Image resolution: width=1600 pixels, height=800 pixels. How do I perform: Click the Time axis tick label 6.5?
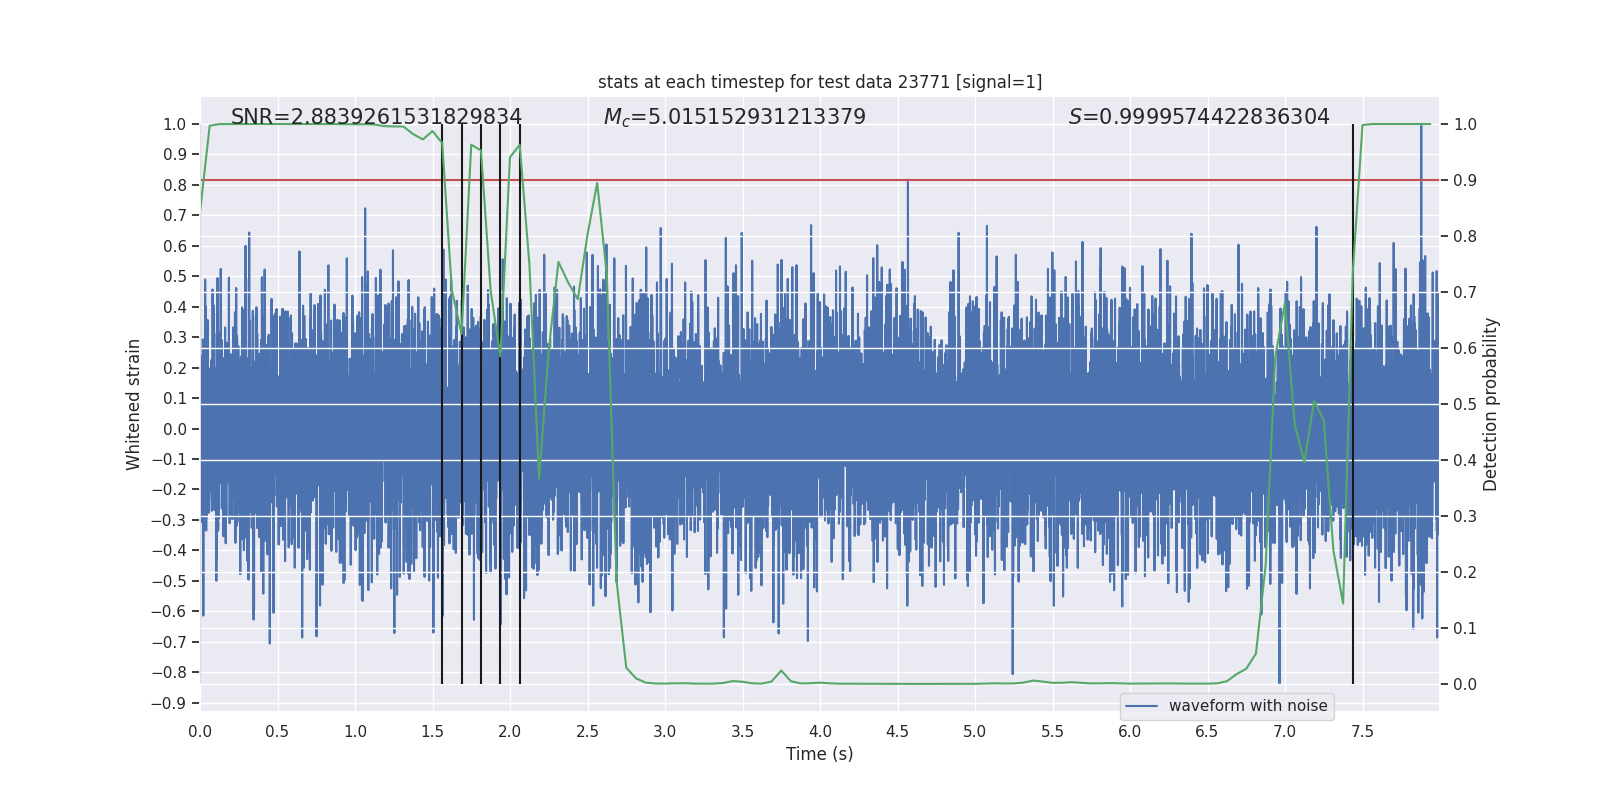tap(1207, 731)
